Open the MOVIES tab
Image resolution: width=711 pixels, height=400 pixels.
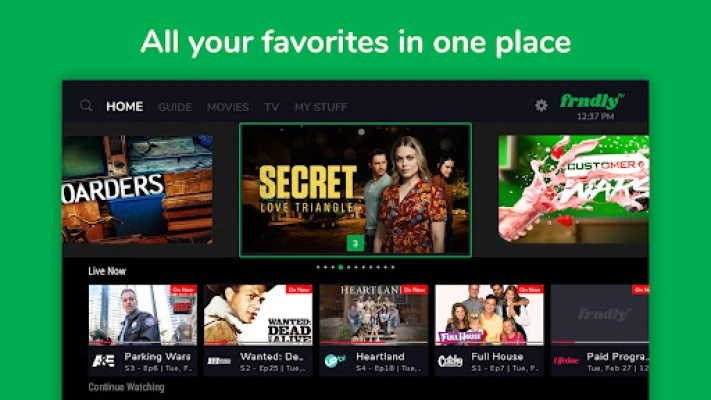[228, 107]
